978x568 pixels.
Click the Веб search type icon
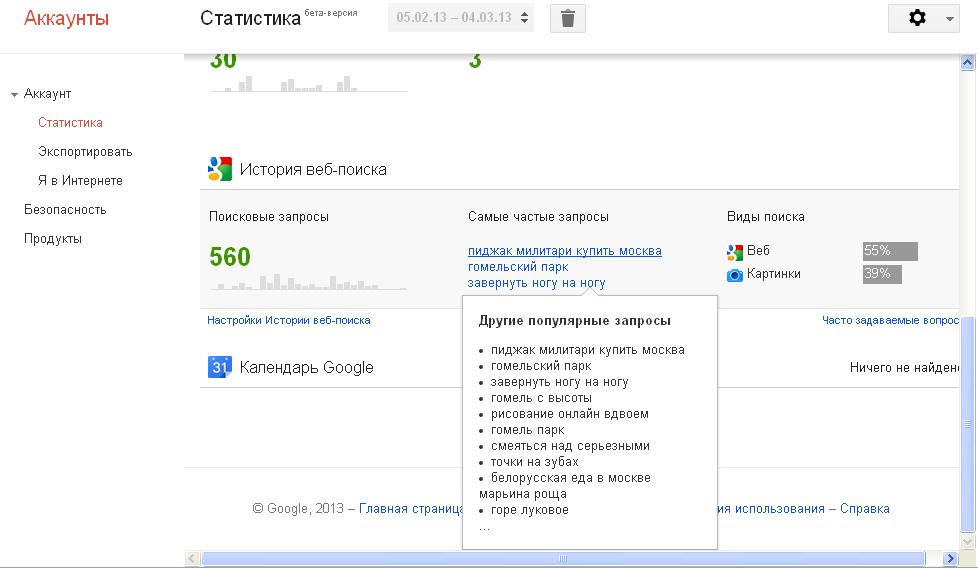[x=735, y=251]
